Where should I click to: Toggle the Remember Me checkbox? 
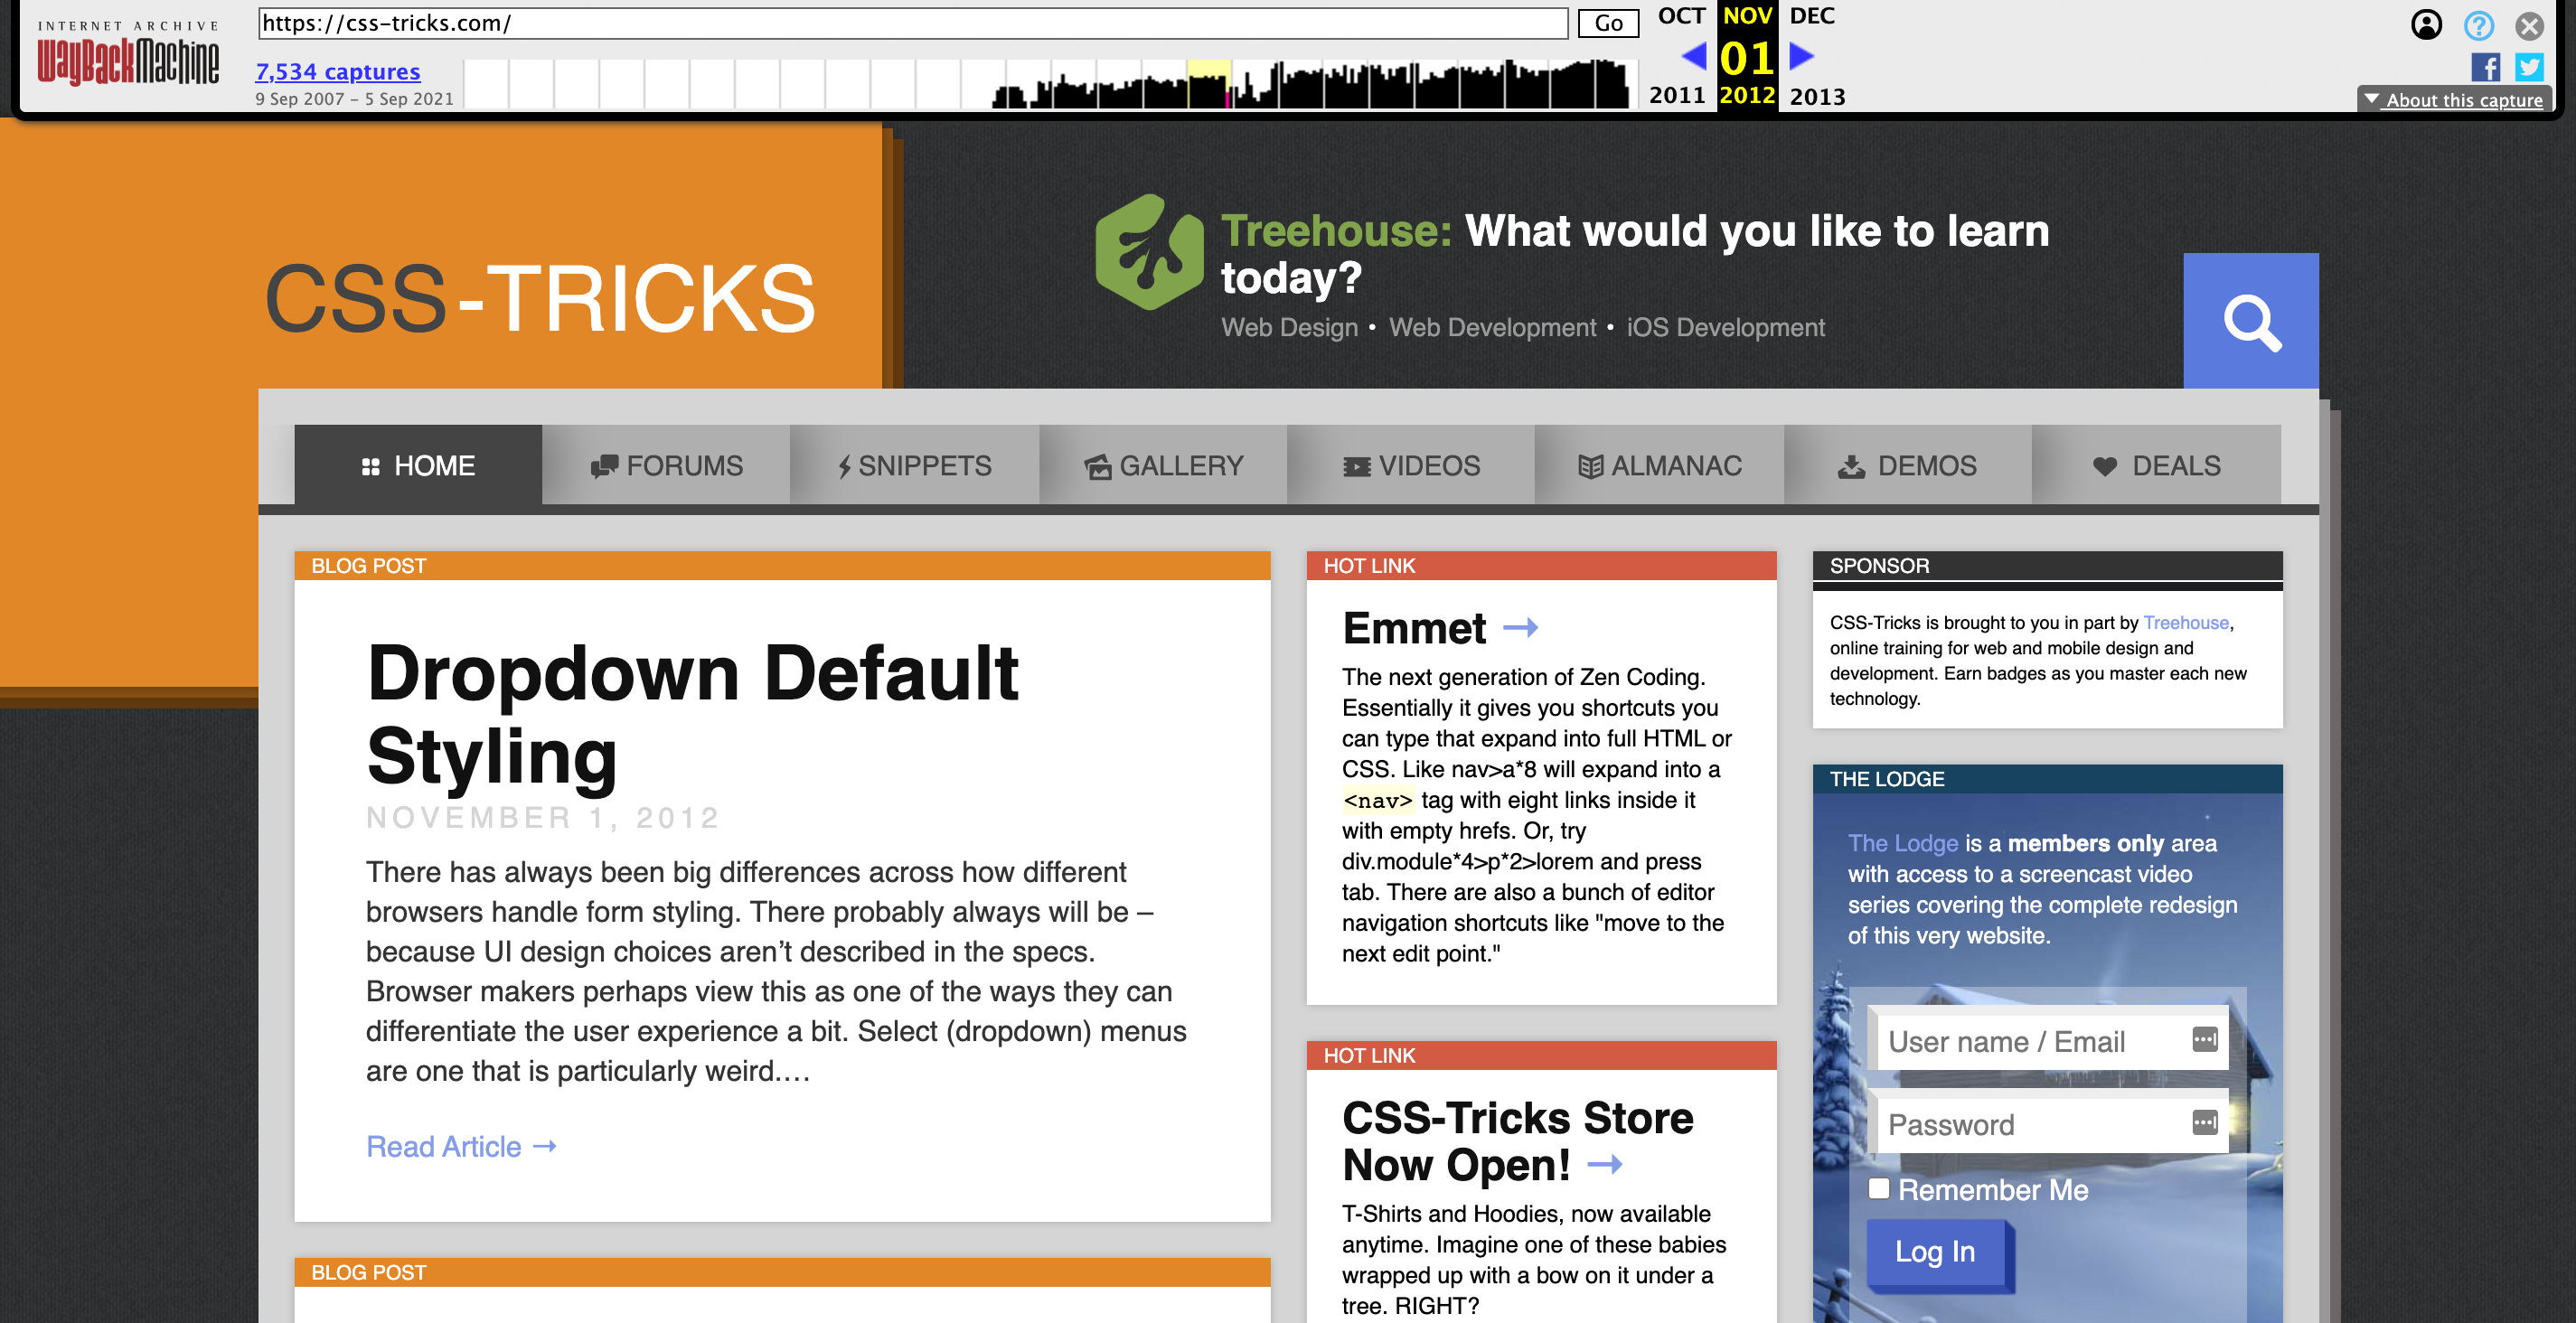pyautogui.click(x=1876, y=1188)
